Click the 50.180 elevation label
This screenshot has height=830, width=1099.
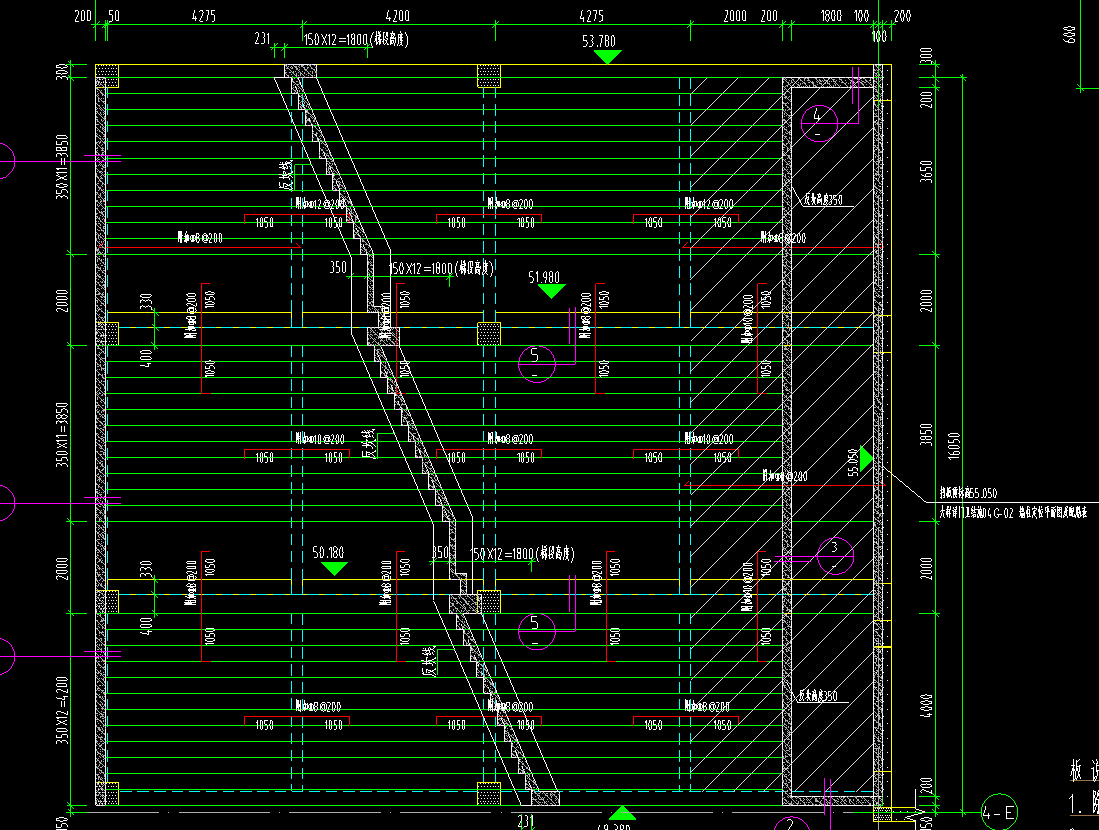point(328,552)
